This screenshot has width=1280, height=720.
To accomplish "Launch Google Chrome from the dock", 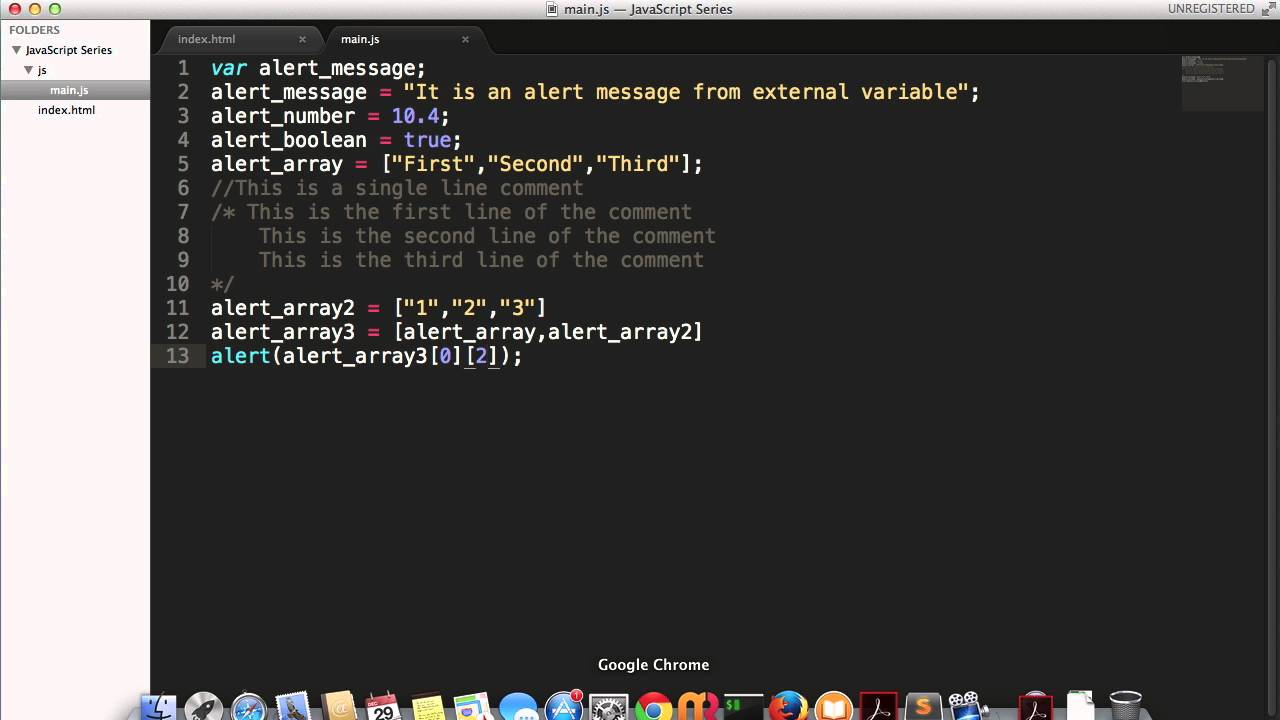I will tap(654, 707).
